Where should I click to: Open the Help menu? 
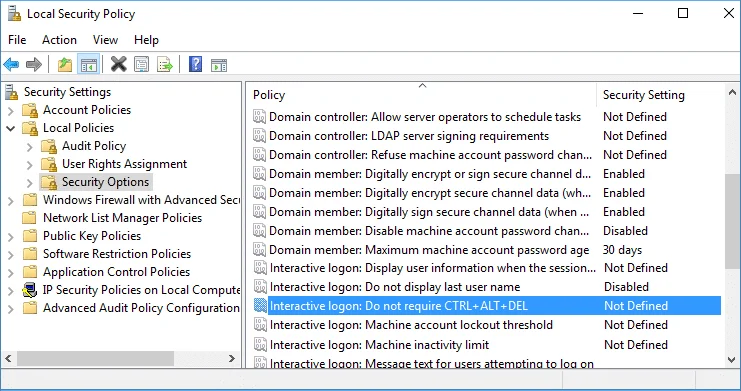coord(146,40)
